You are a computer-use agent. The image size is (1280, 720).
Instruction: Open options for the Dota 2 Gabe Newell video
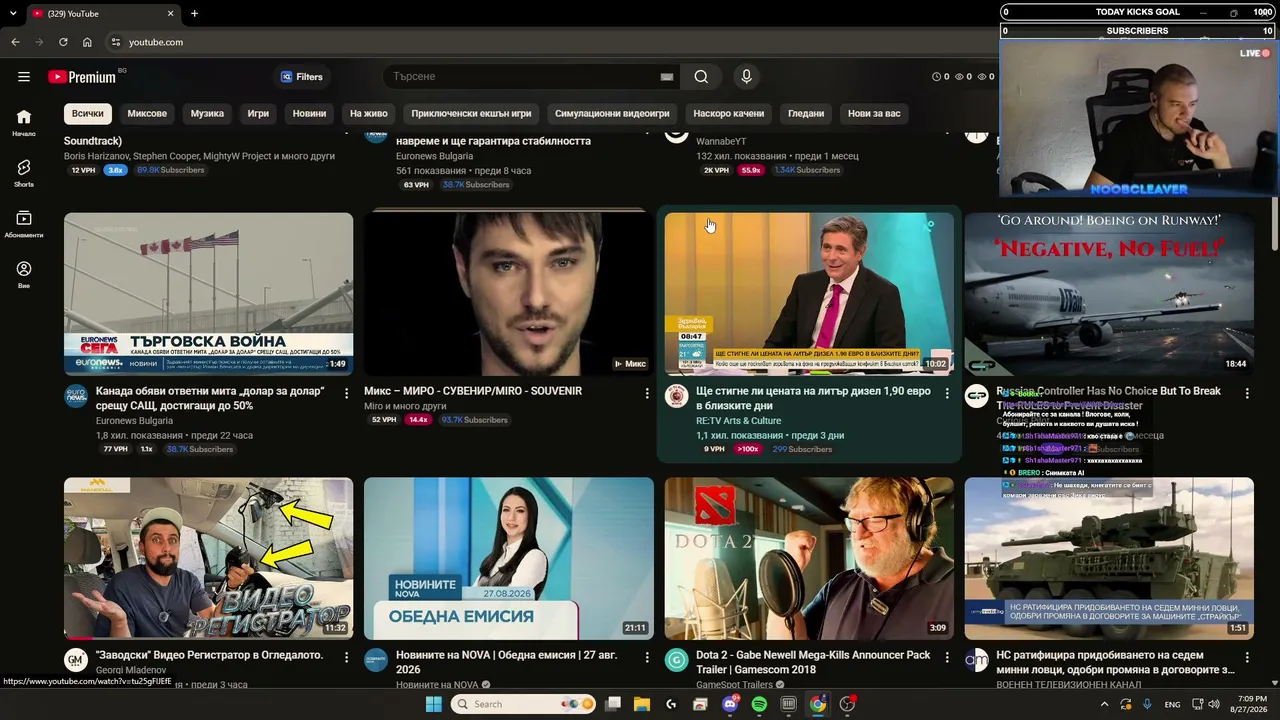pyautogui.click(x=947, y=659)
